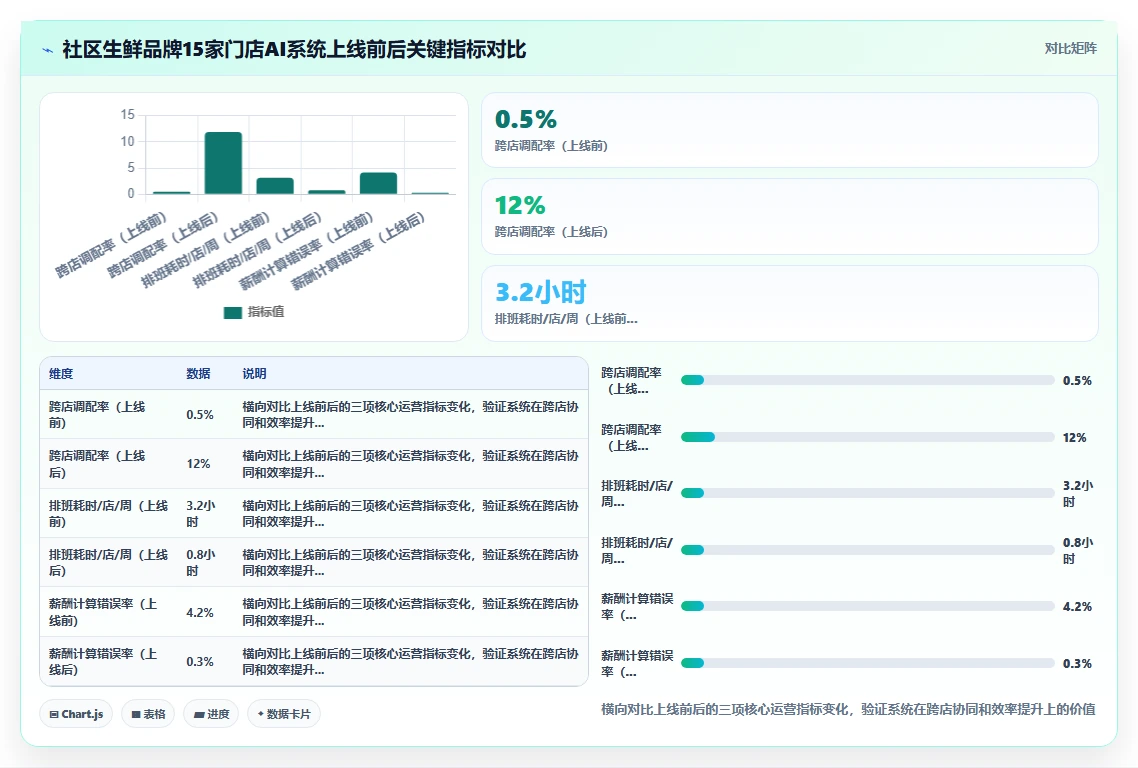The image size is (1138, 768).
Task: Click the 对比矩阵 label in header
Action: coord(1071,49)
